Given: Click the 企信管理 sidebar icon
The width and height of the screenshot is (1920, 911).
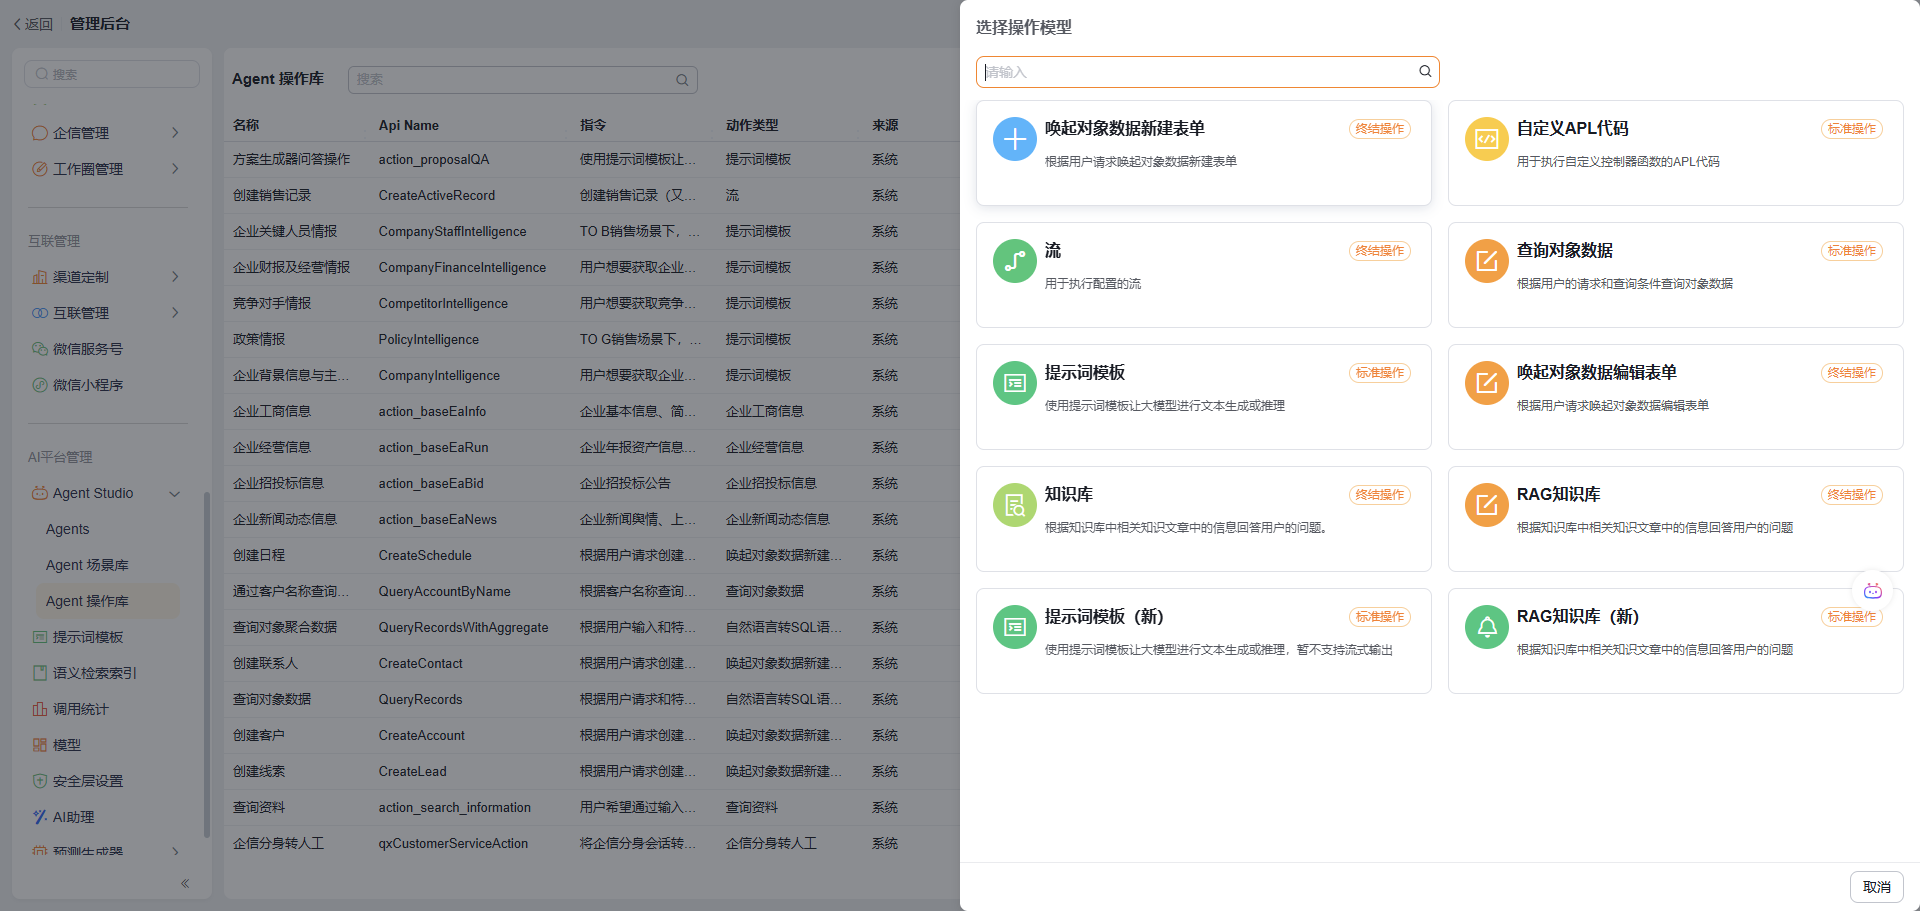Looking at the screenshot, I should pyautogui.click(x=40, y=133).
